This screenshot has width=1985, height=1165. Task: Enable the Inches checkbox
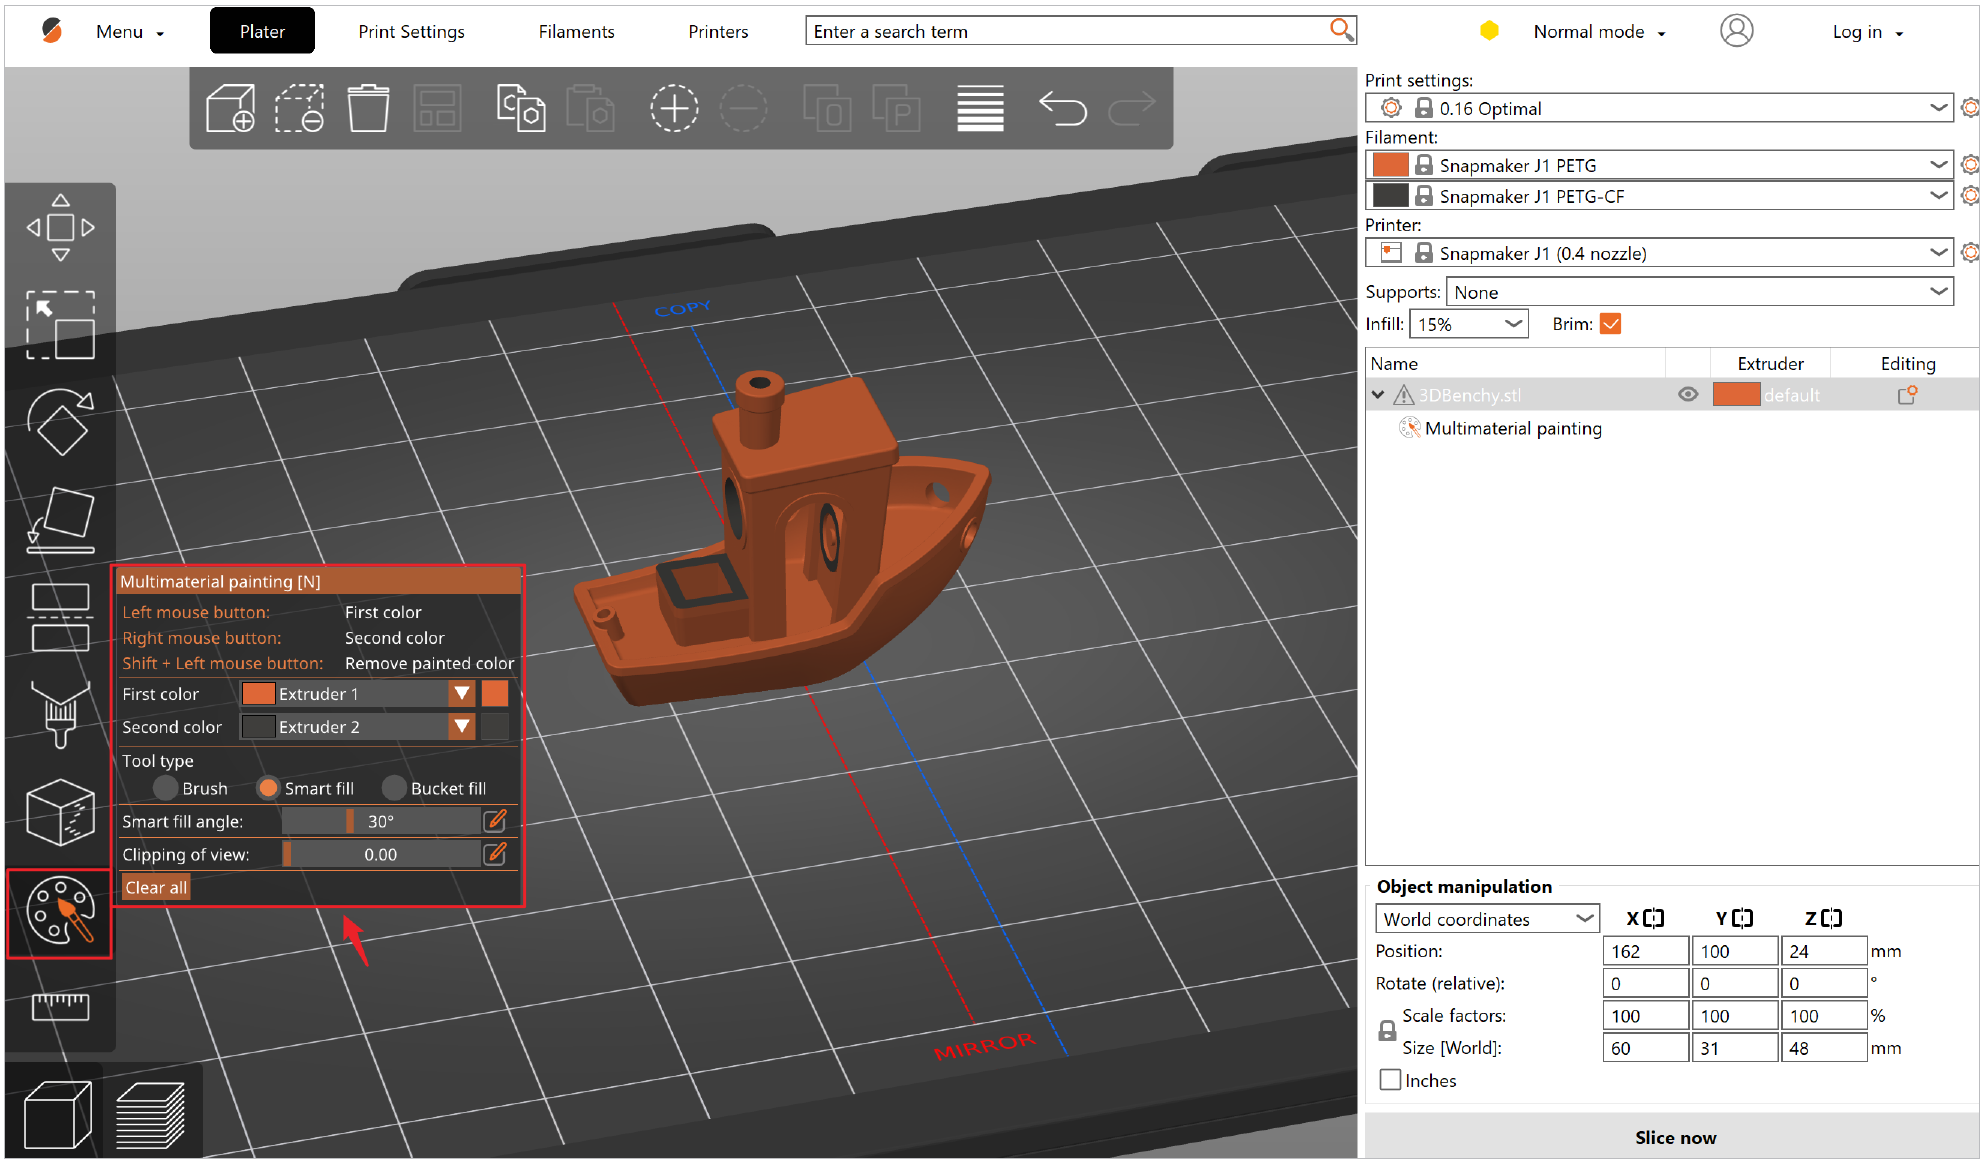point(1390,1080)
